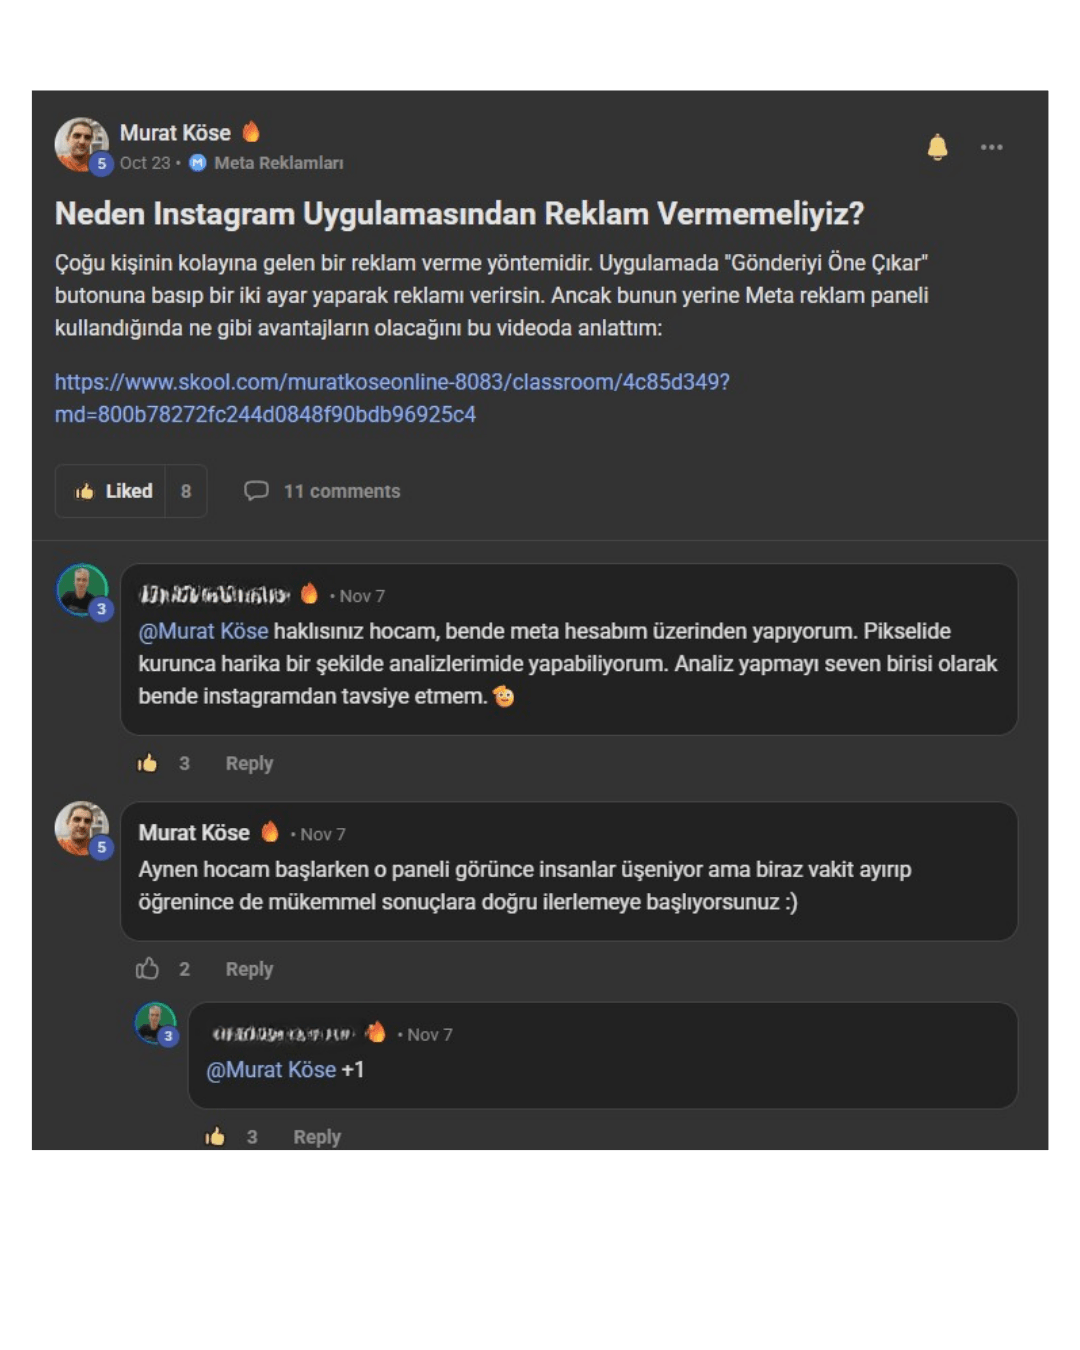Open the skool.com classroom link
1080x1350 pixels.
(391, 397)
